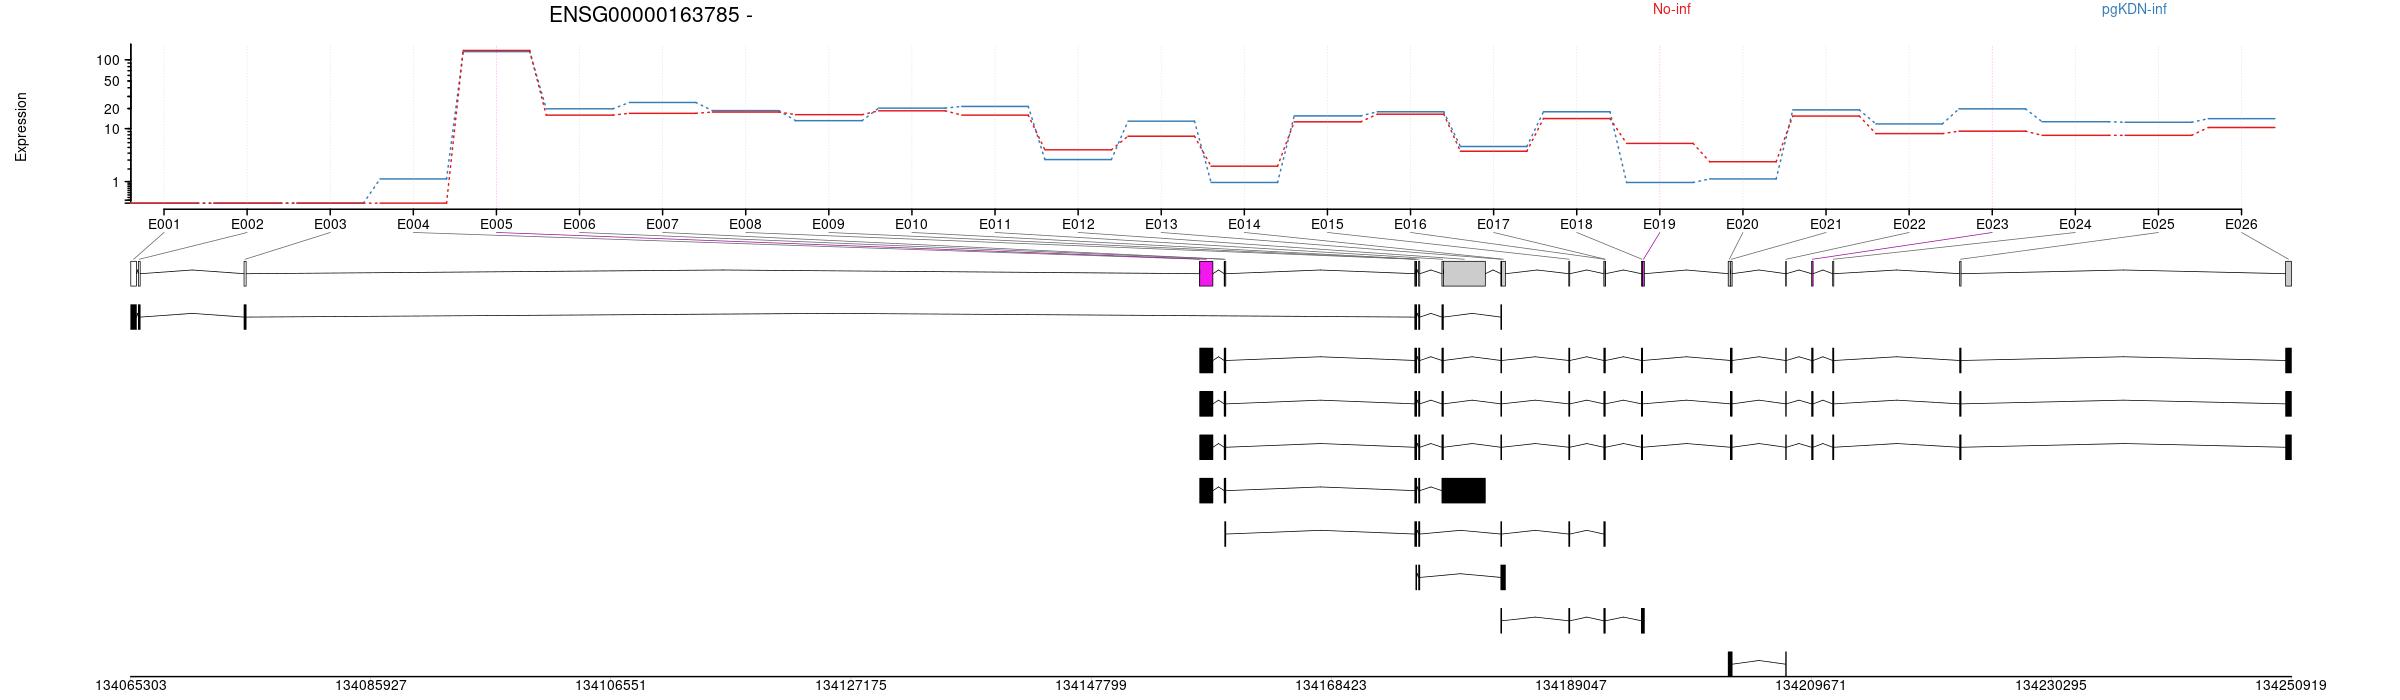The width and height of the screenshot is (2400, 700).
Task: Select exon label E025
Action: (2158, 225)
